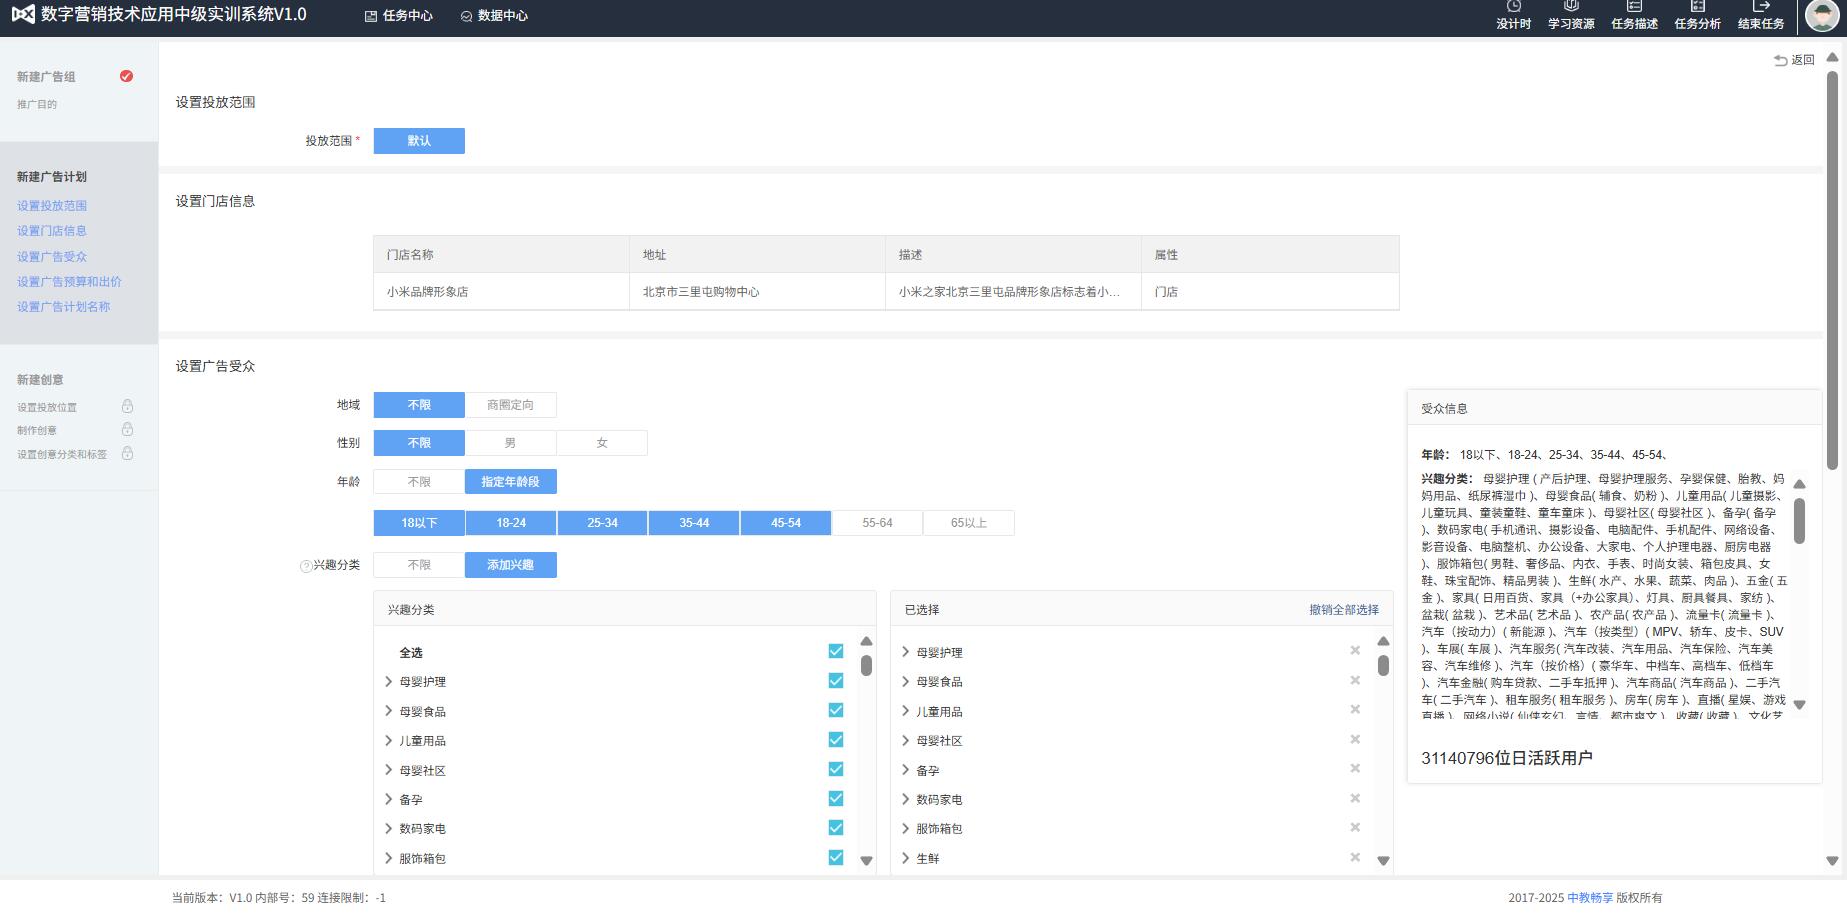Open 任务分析 task analysis icon

click(1697, 7)
